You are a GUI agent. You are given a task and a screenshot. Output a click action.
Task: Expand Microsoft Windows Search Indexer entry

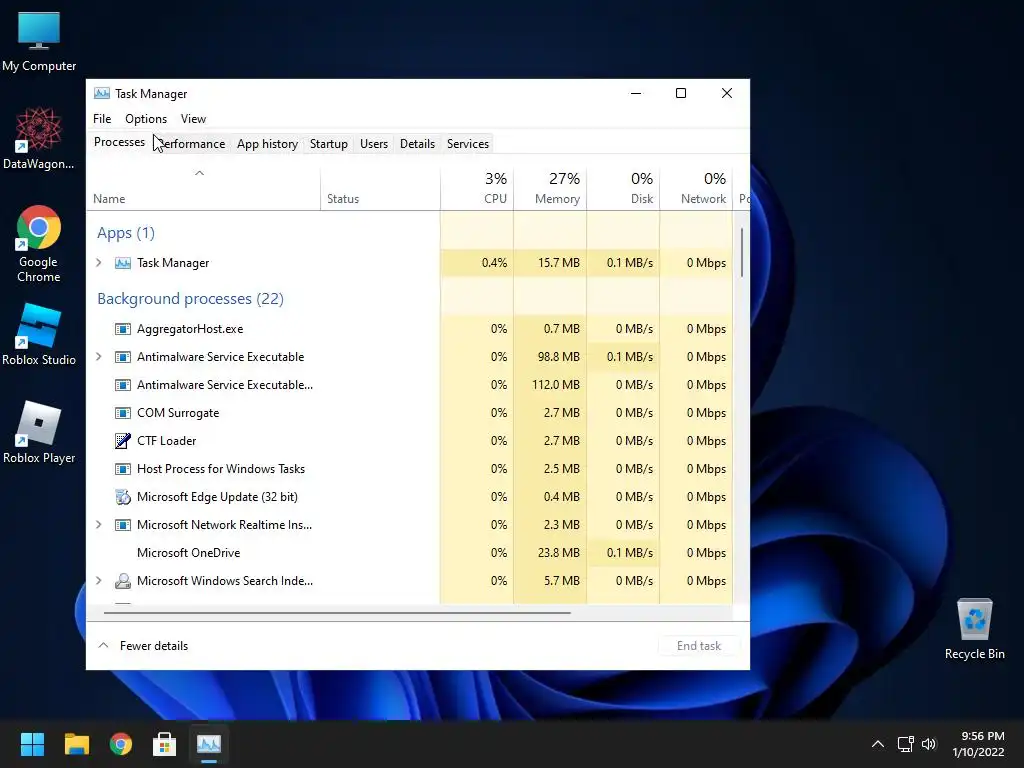pyautogui.click(x=99, y=581)
